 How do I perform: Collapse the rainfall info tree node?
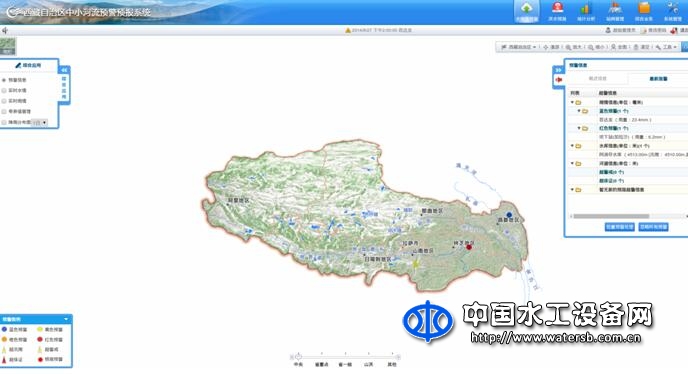572,102
